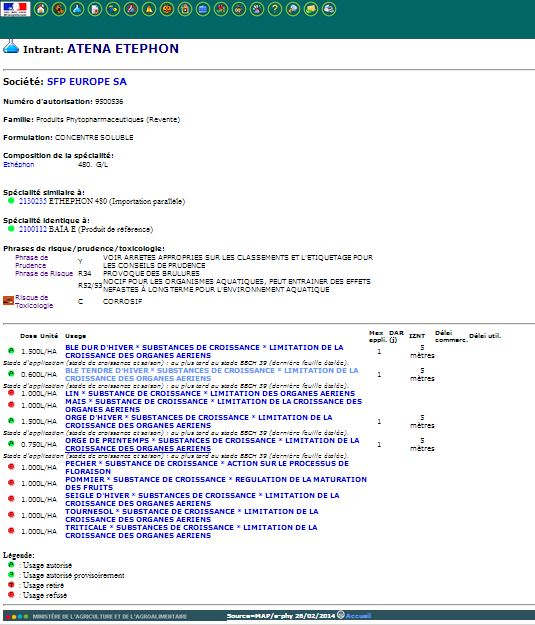The height and width of the screenshot is (625, 535).
Task: Click the 'Usage autorisé' legend icon
Action: (11, 564)
